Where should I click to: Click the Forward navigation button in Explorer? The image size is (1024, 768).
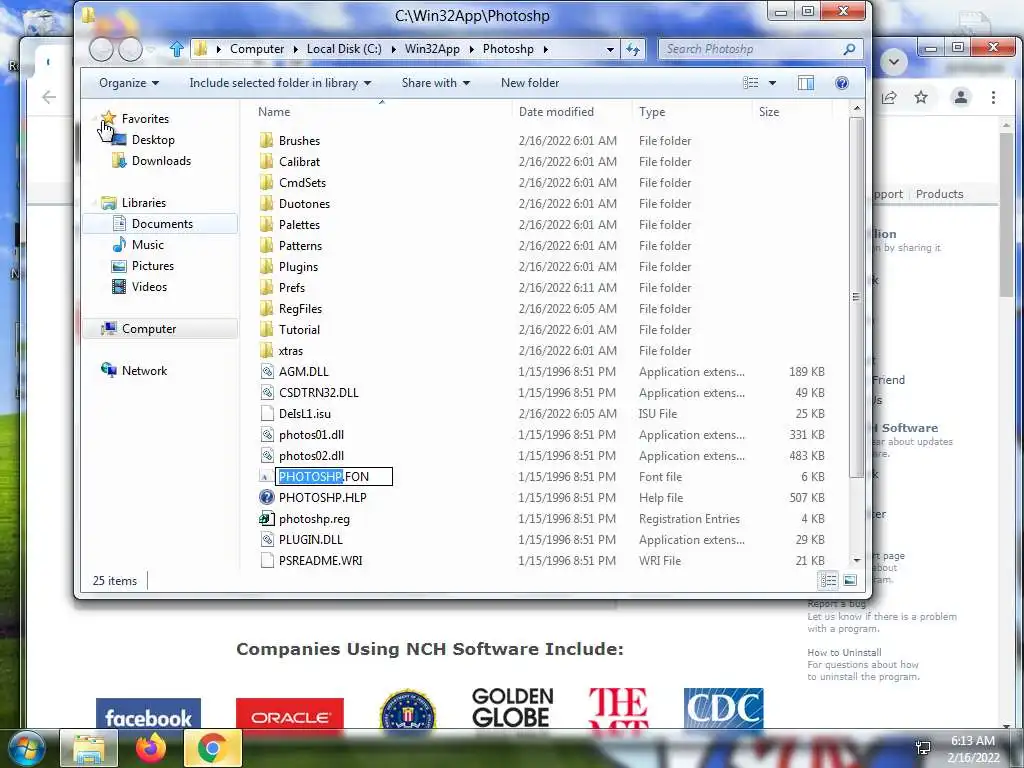[131, 49]
